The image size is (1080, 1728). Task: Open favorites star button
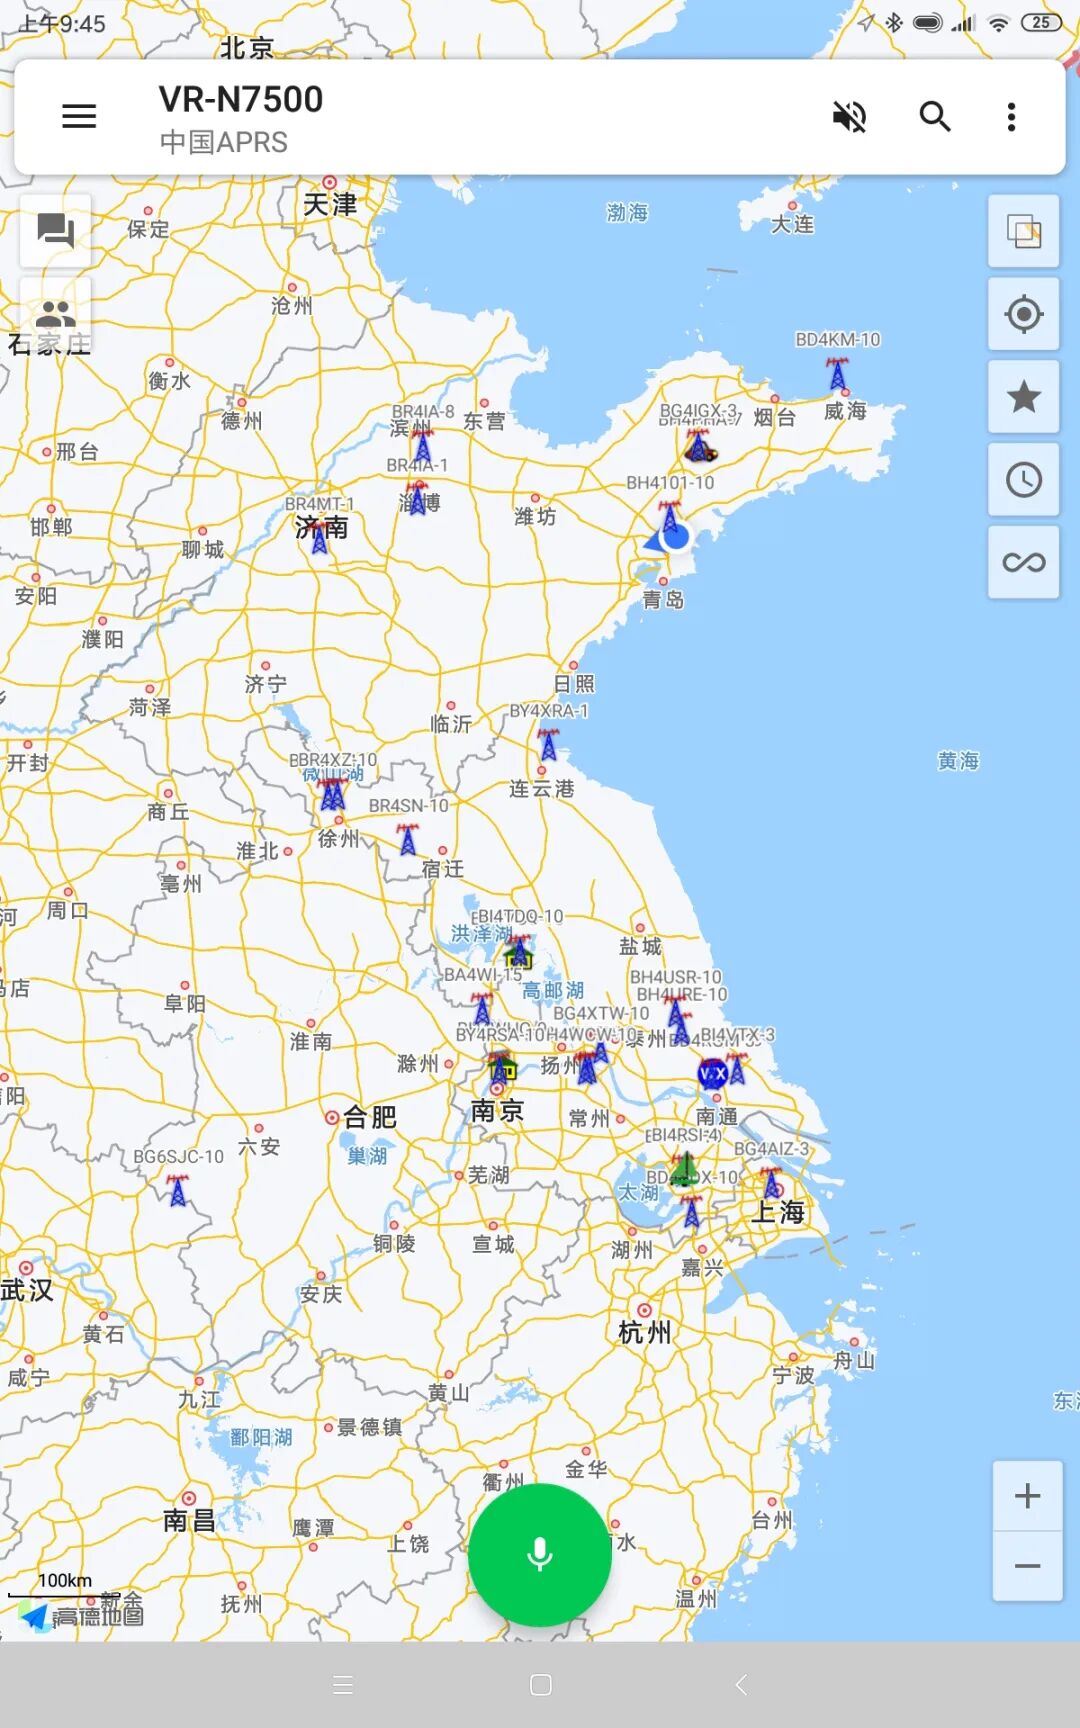point(1024,397)
